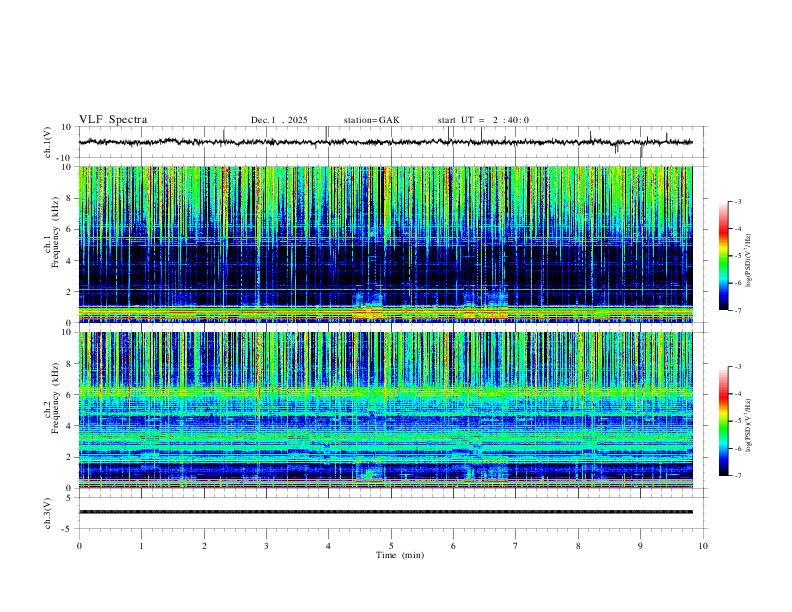Click time axis tick label "5"
The height and width of the screenshot is (612, 792).
[391, 546]
